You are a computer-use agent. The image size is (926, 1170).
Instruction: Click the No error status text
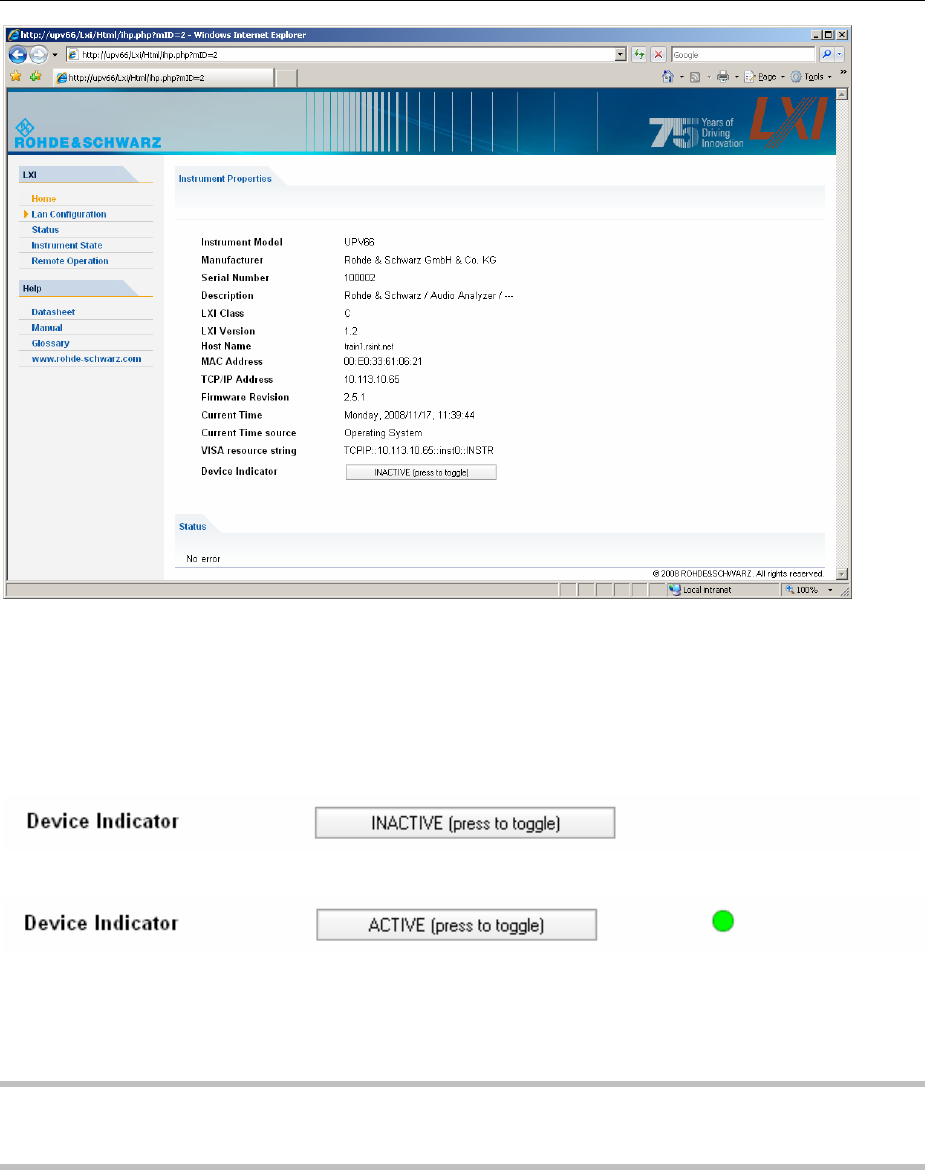(x=203, y=559)
